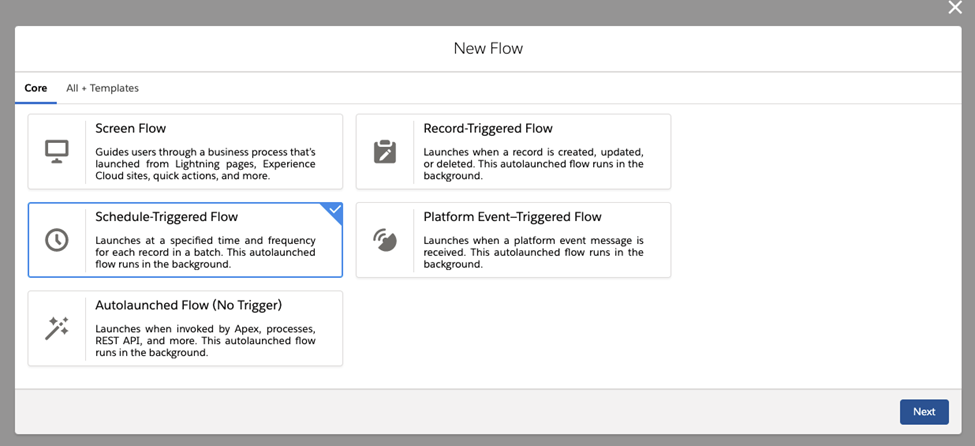This screenshot has height=446, width=975.
Task: Click the Schedule-Triggered Flow clock icon
Action: coord(57,240)
